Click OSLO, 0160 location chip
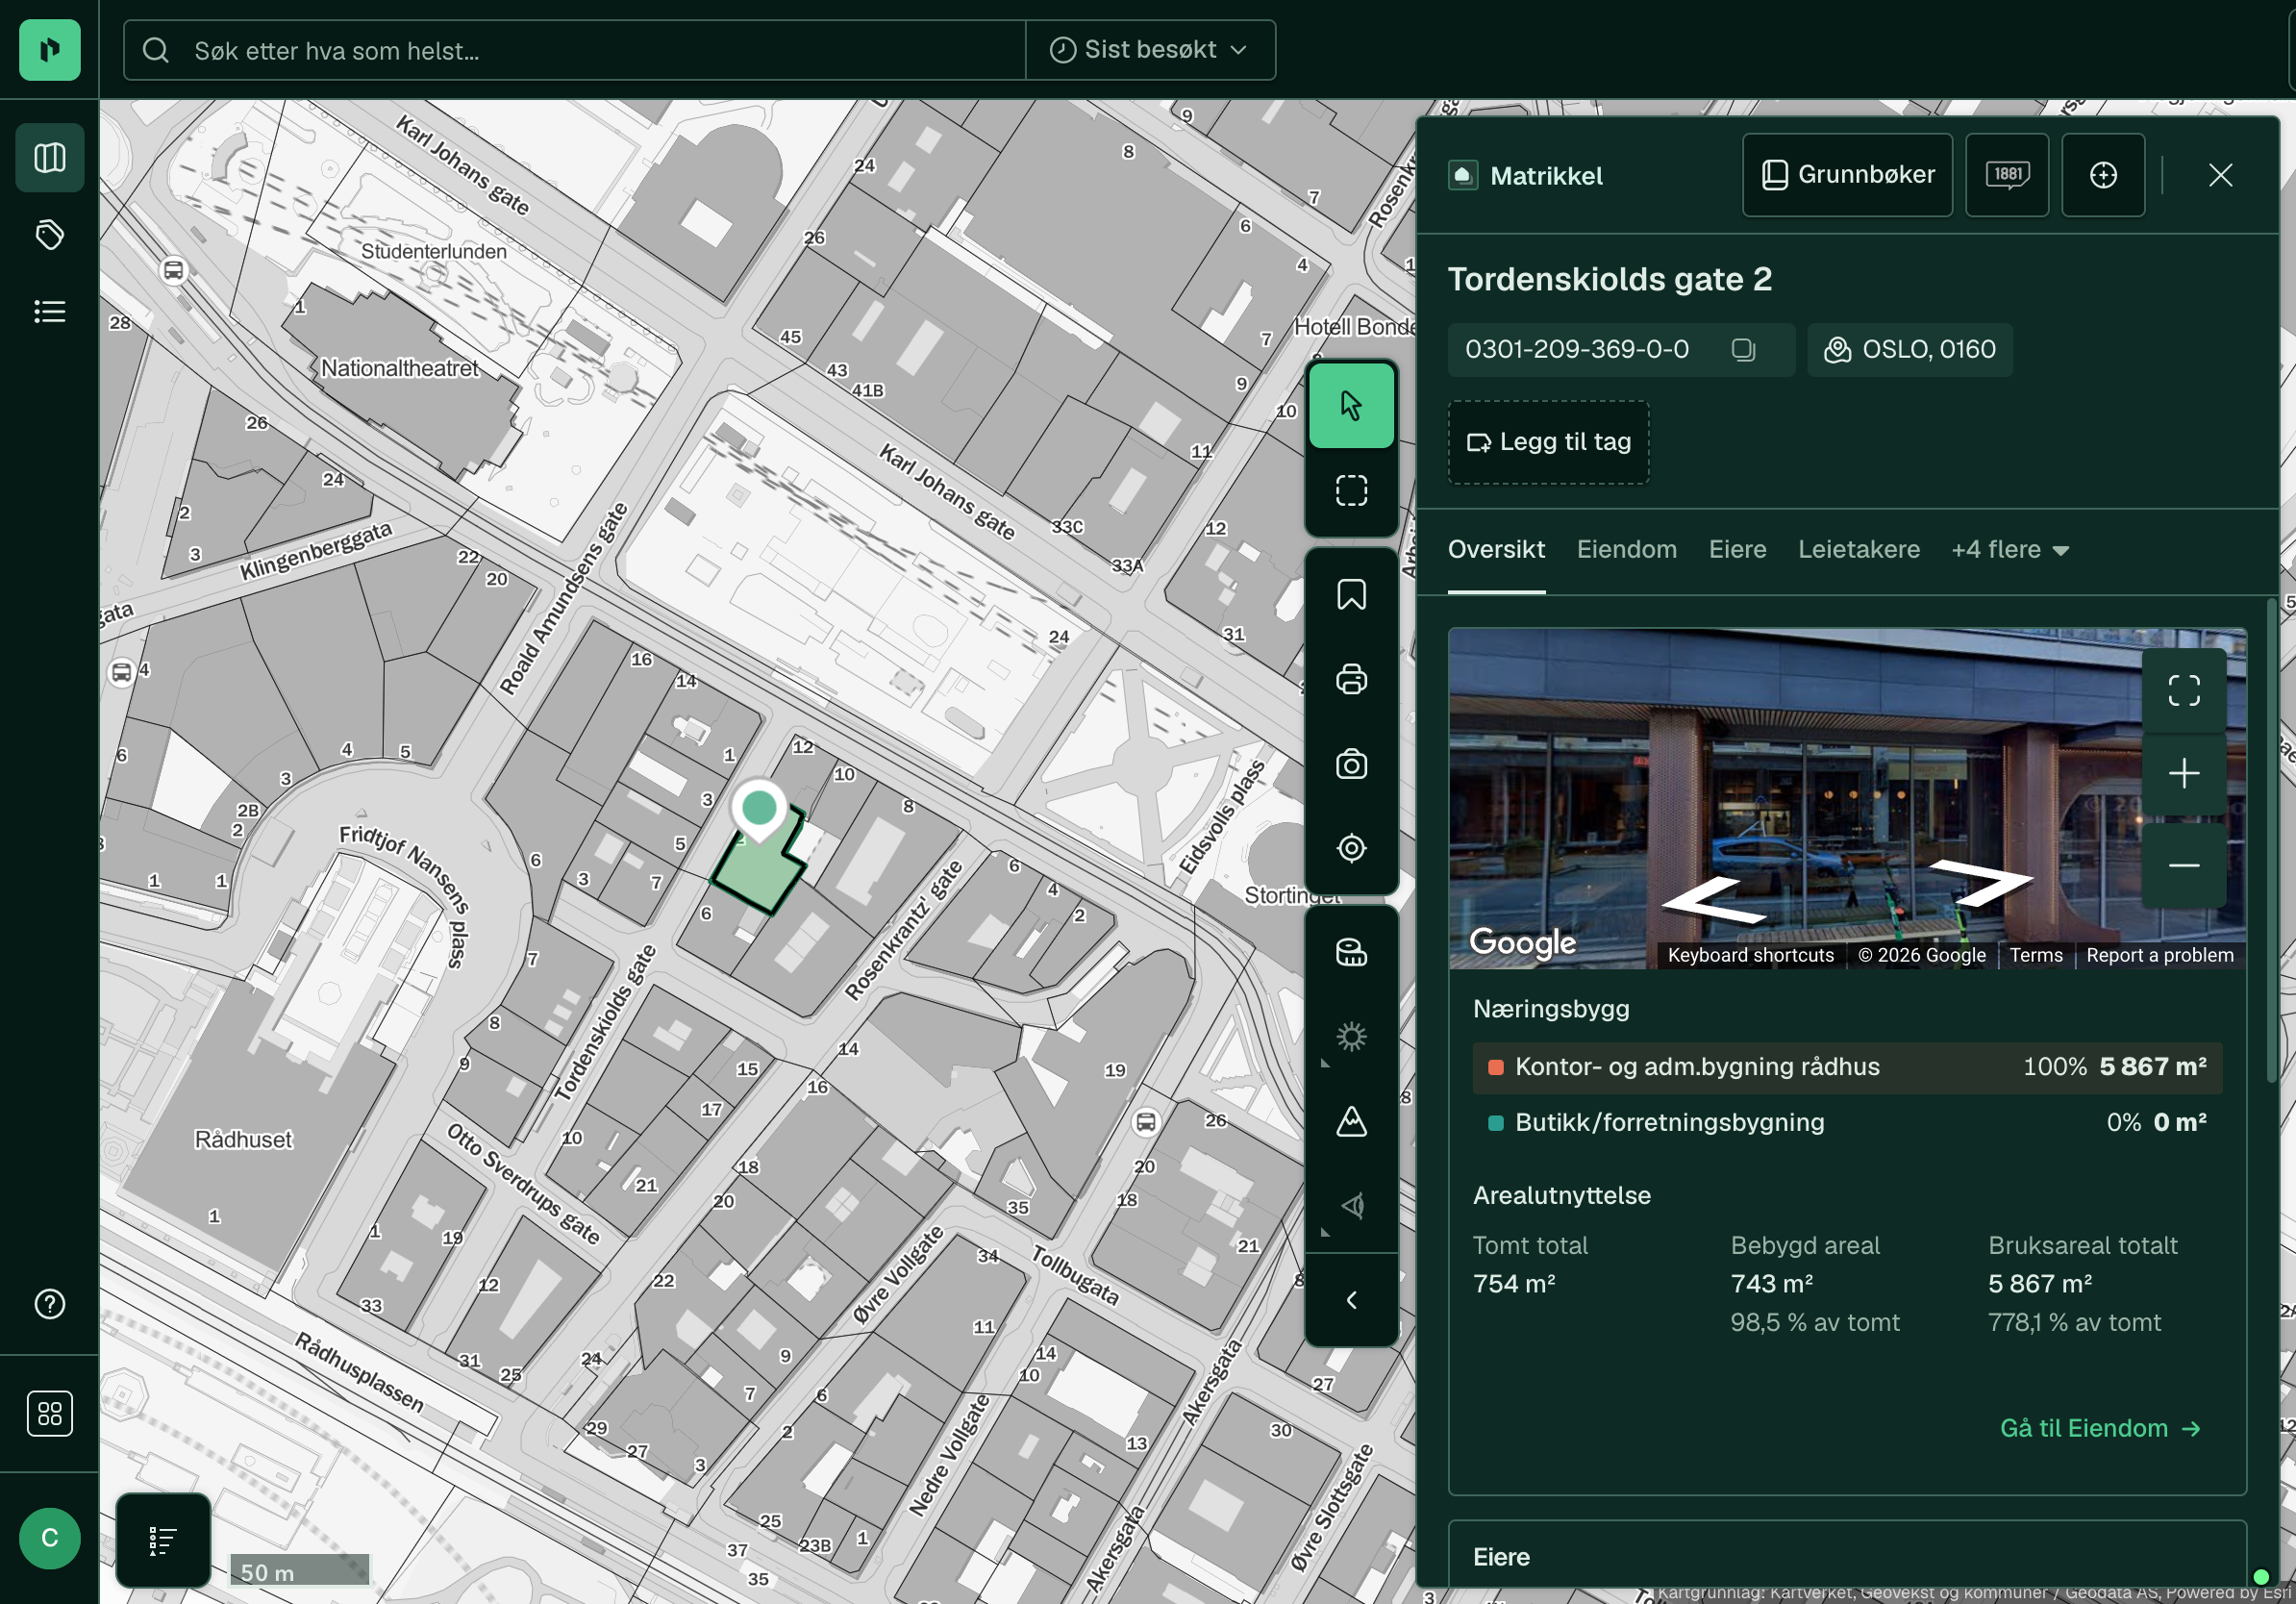 coord(1909,349)
